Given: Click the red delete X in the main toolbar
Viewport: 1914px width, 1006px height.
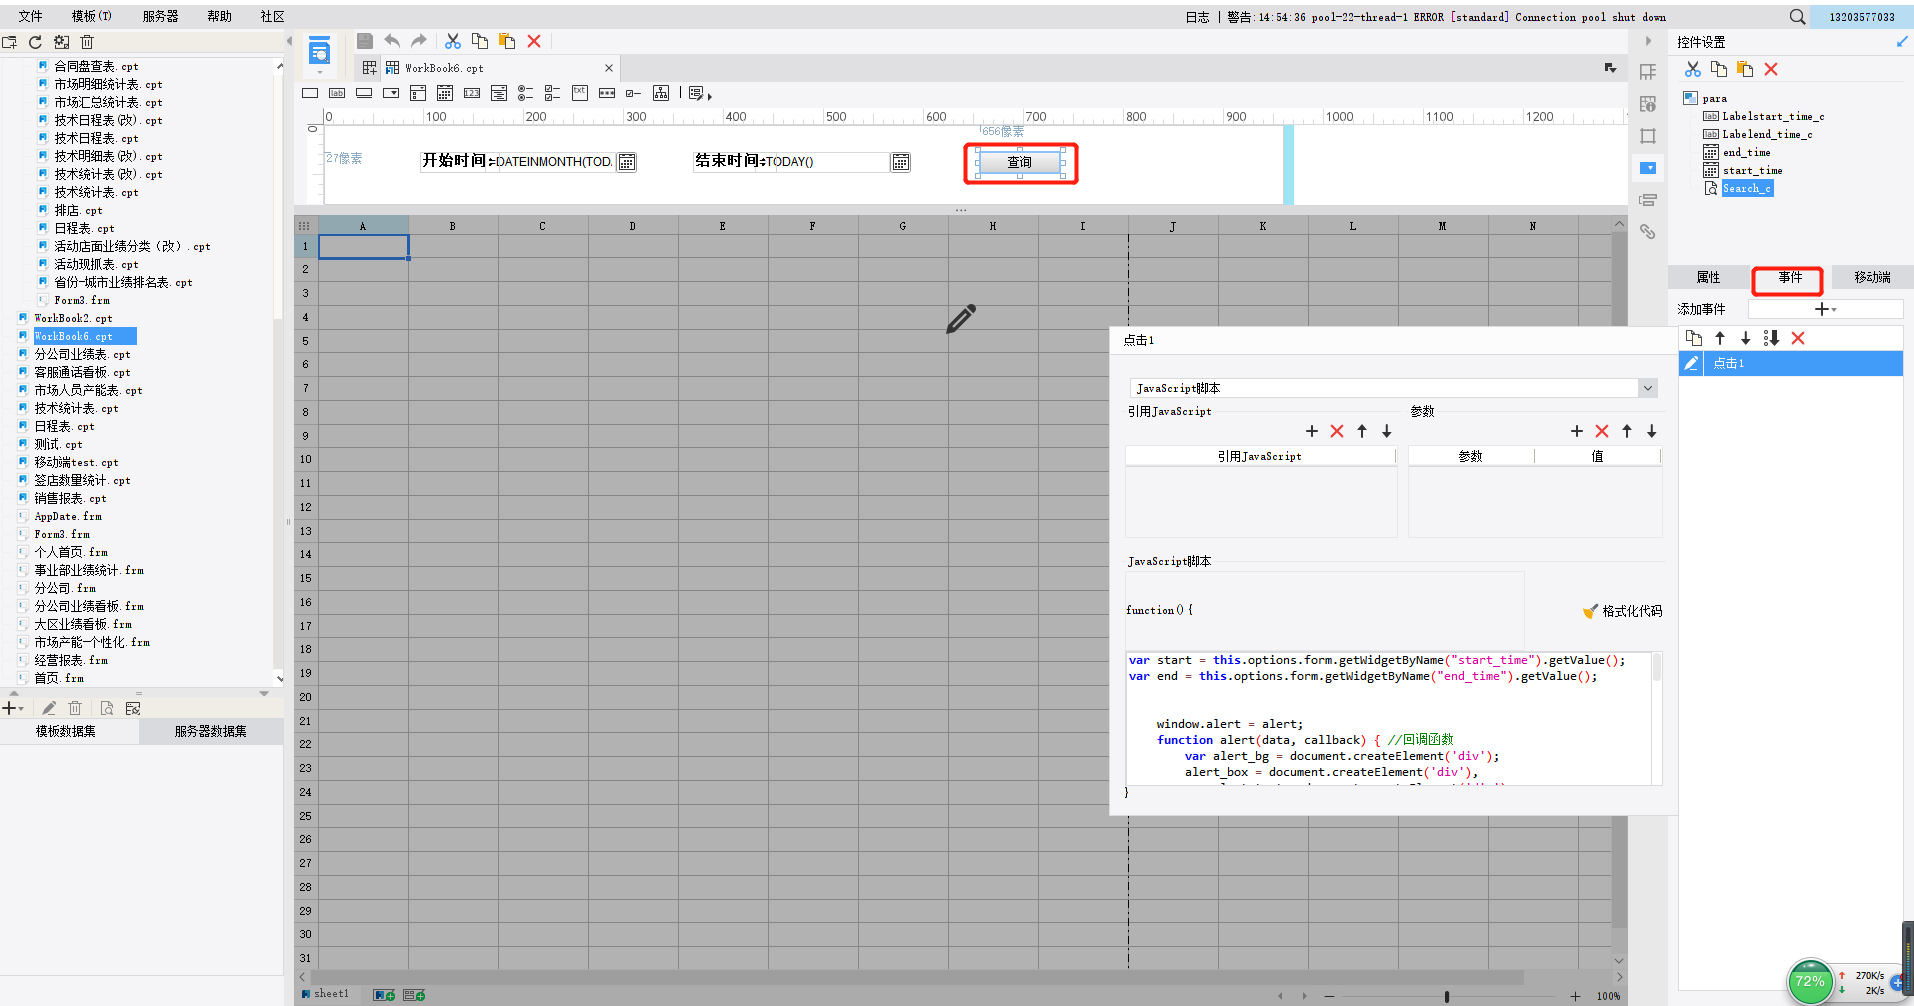Looking at the screenshot, I should (534, 41).
